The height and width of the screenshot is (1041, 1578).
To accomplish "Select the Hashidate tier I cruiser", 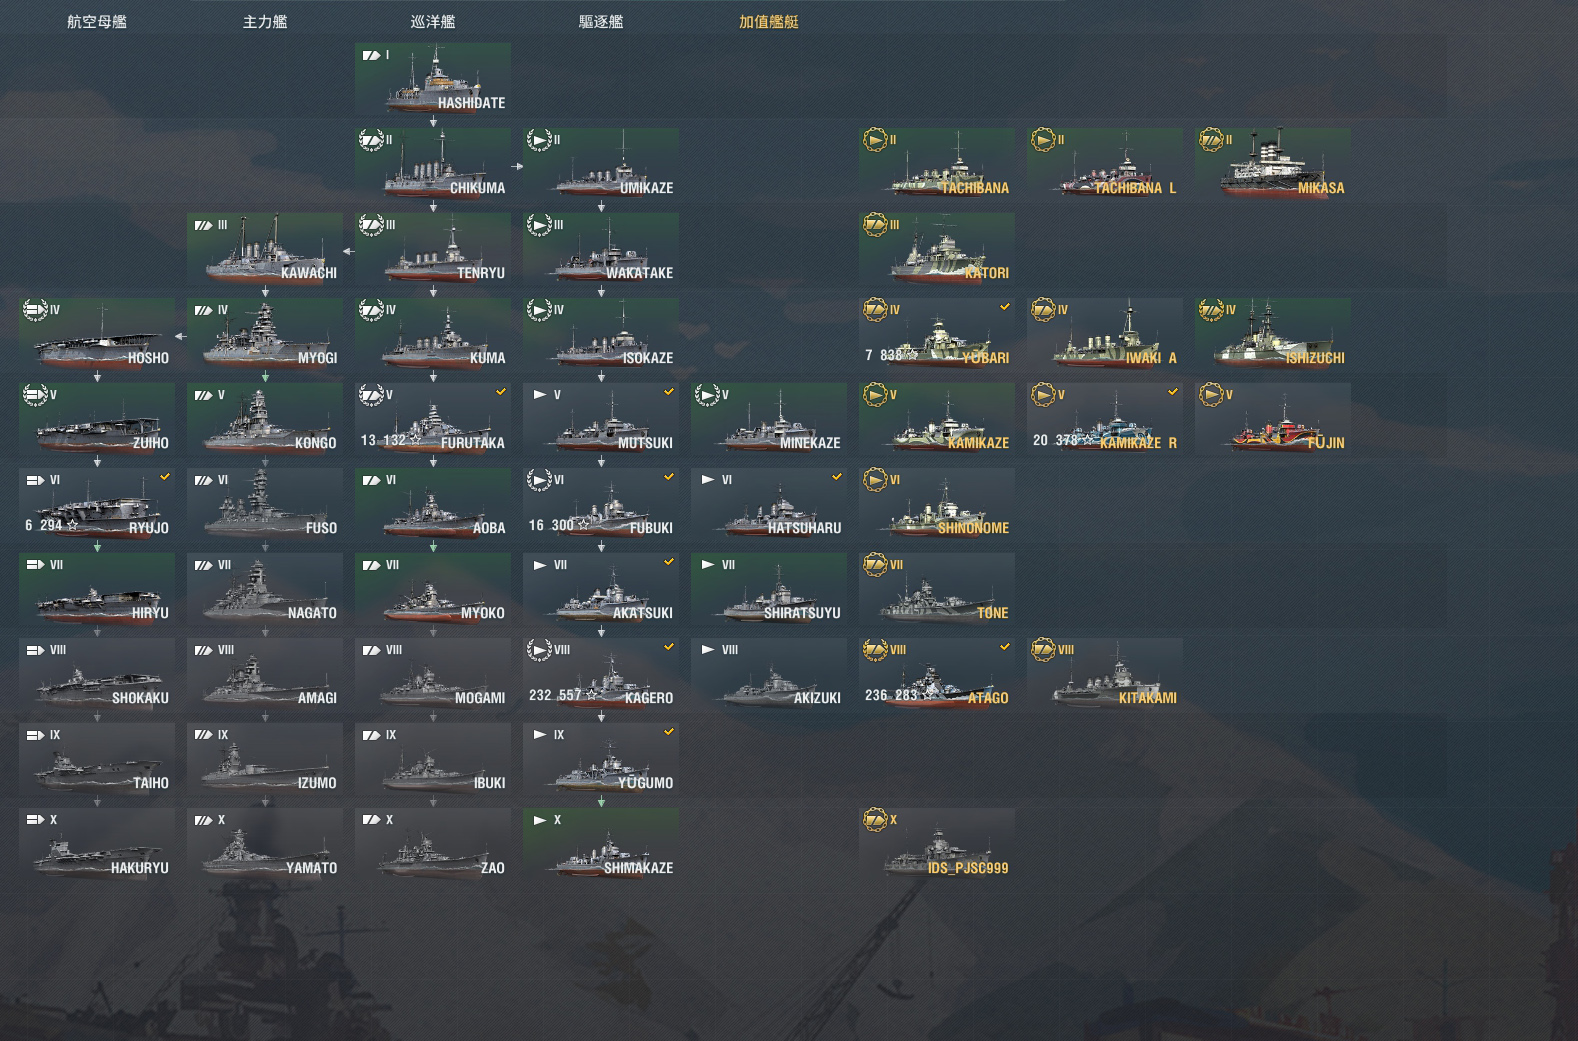I will 433,79.
